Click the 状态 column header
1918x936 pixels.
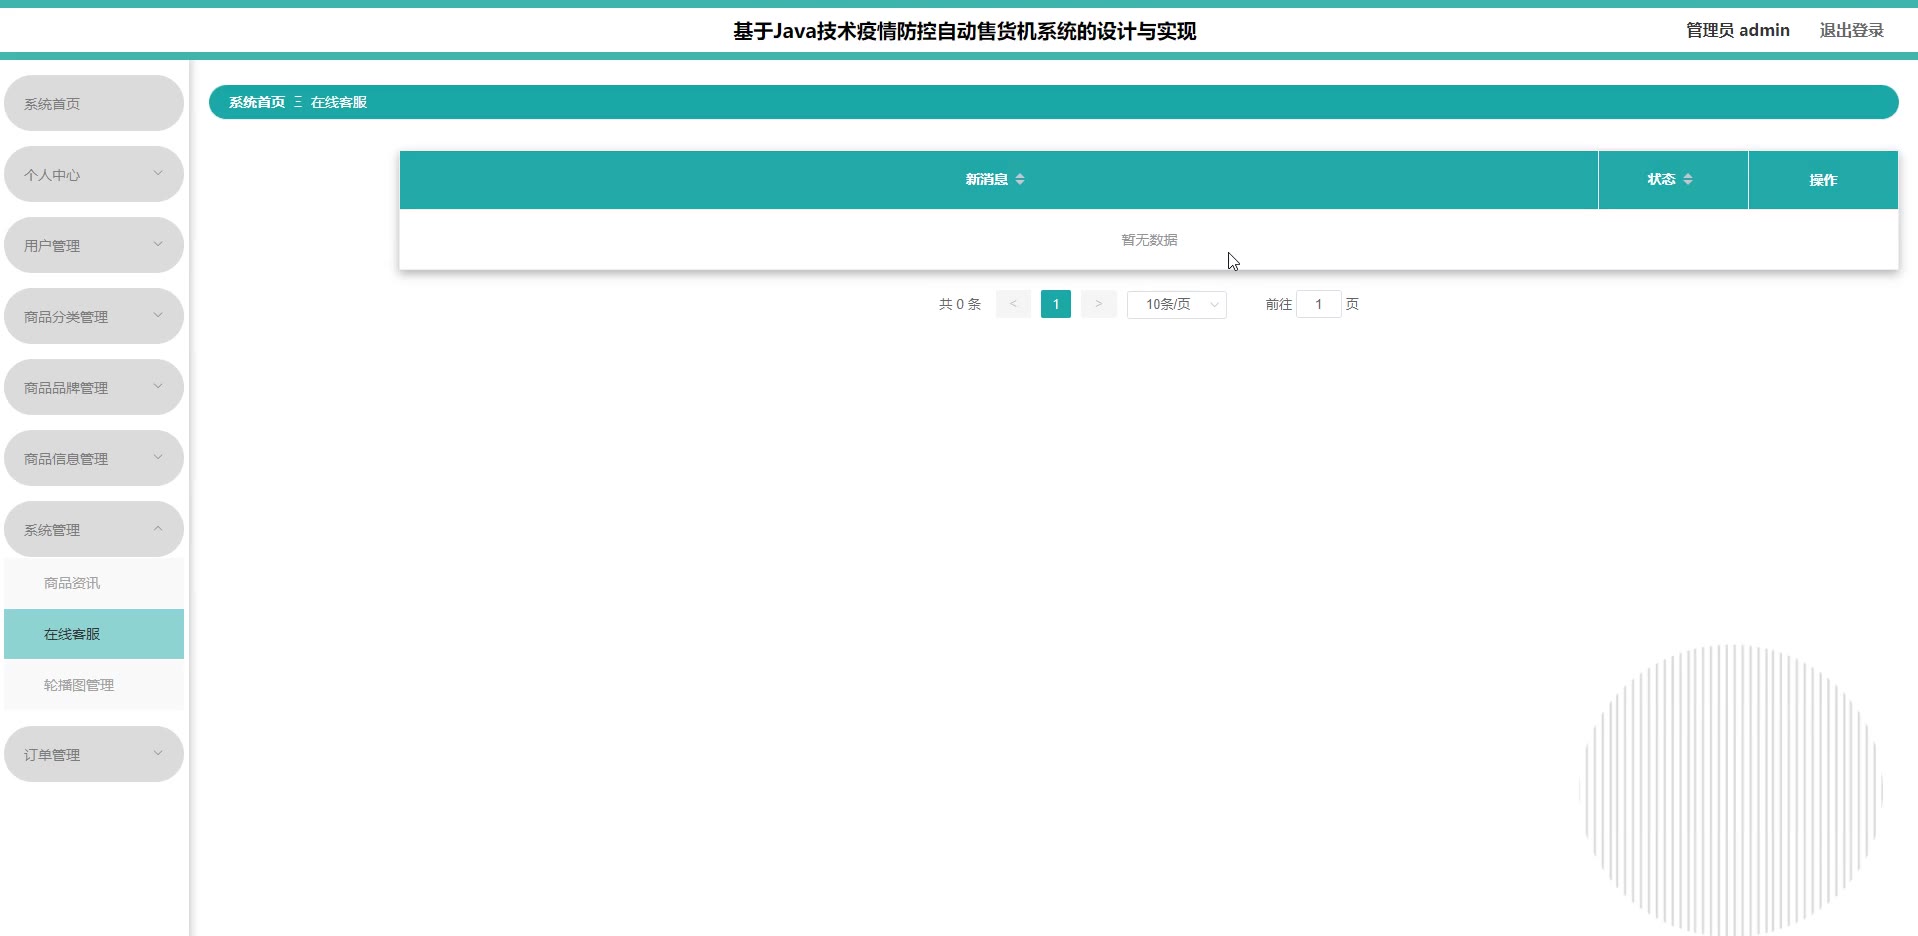1673,180
